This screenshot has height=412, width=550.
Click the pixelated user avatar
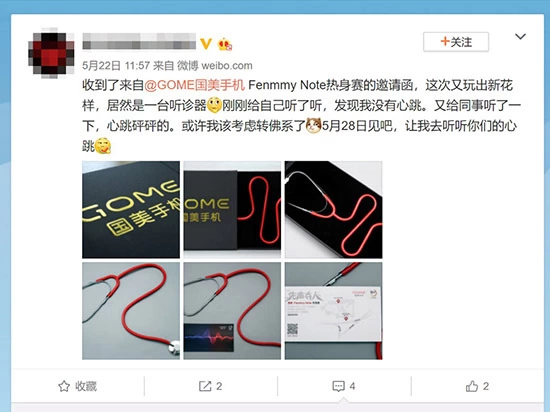coord(51,53)
